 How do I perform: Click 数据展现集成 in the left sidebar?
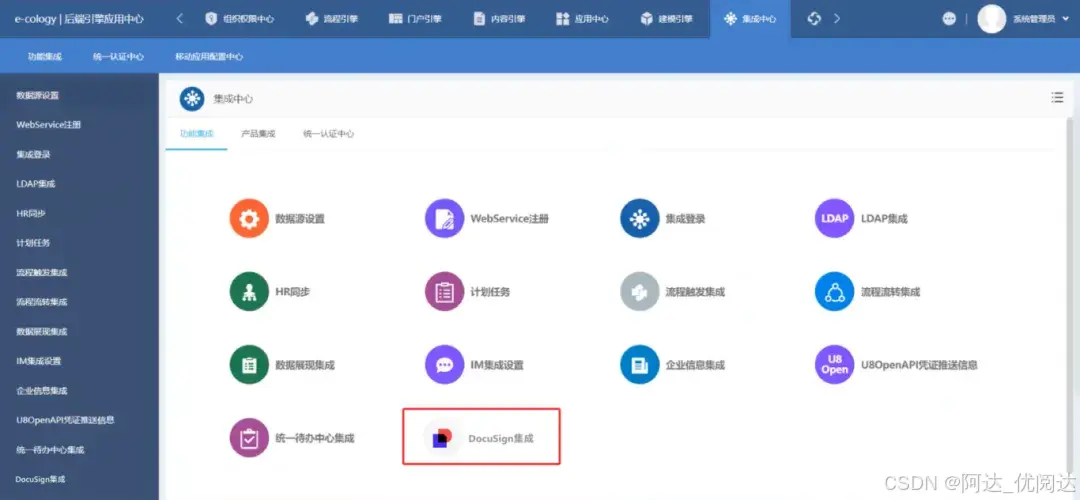tap(41, 331)
